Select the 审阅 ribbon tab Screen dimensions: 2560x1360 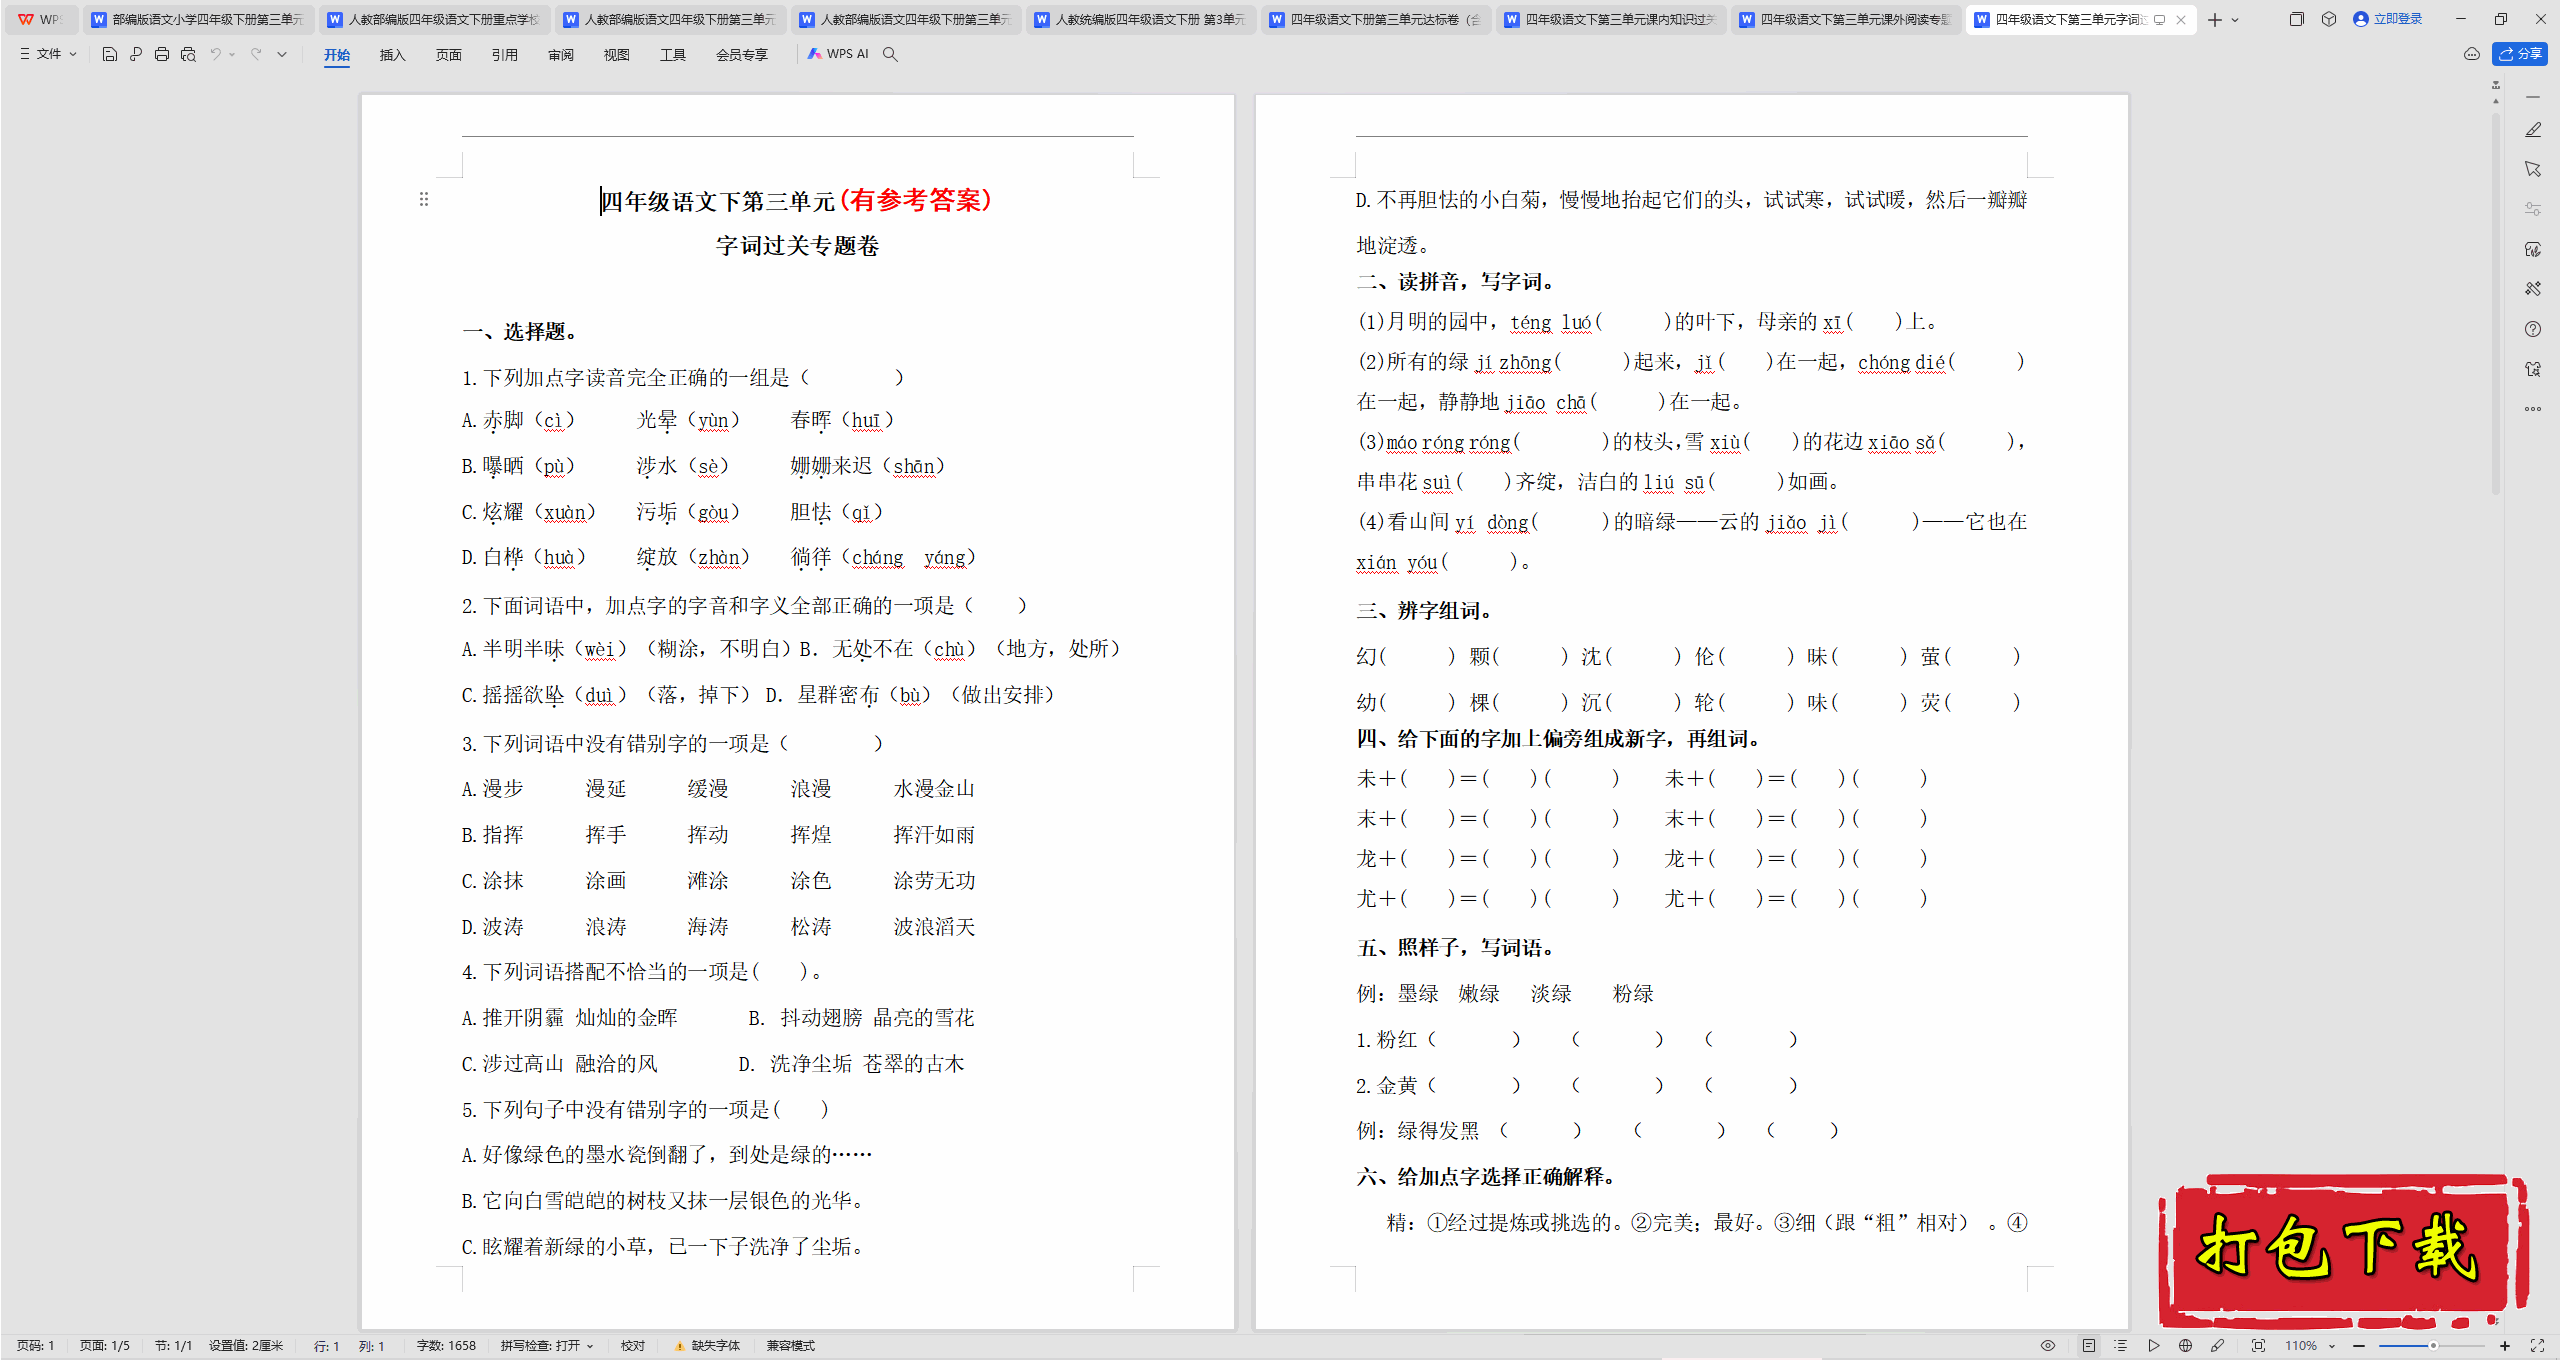tap(561, 55)
